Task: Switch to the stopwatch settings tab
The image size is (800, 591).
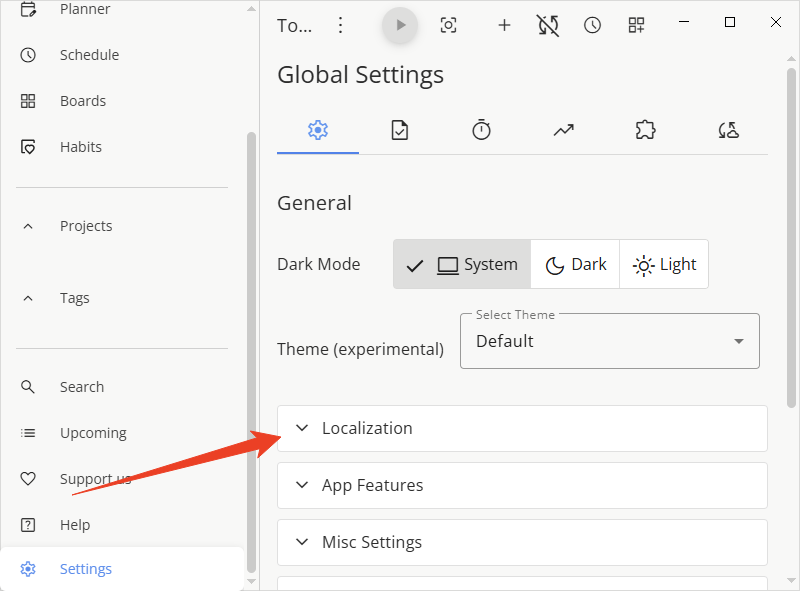Action: [481, 129]
